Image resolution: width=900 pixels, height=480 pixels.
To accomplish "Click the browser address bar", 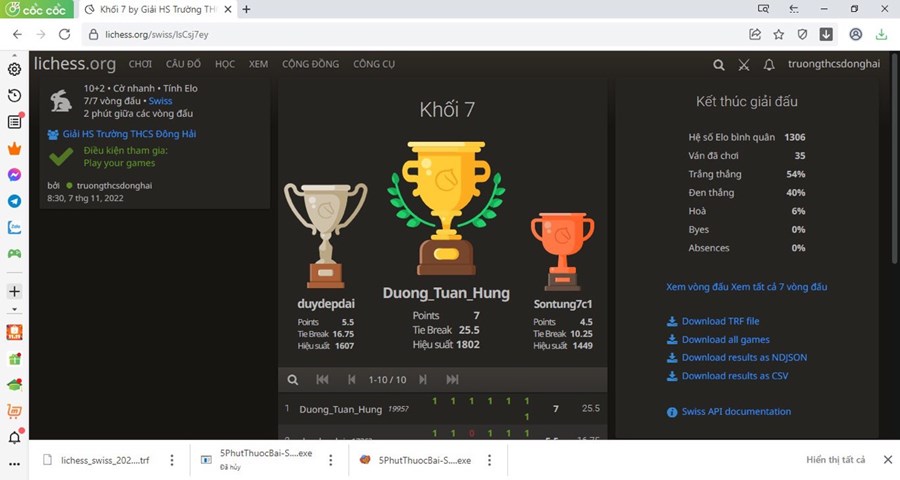I will tap(400, 34).
